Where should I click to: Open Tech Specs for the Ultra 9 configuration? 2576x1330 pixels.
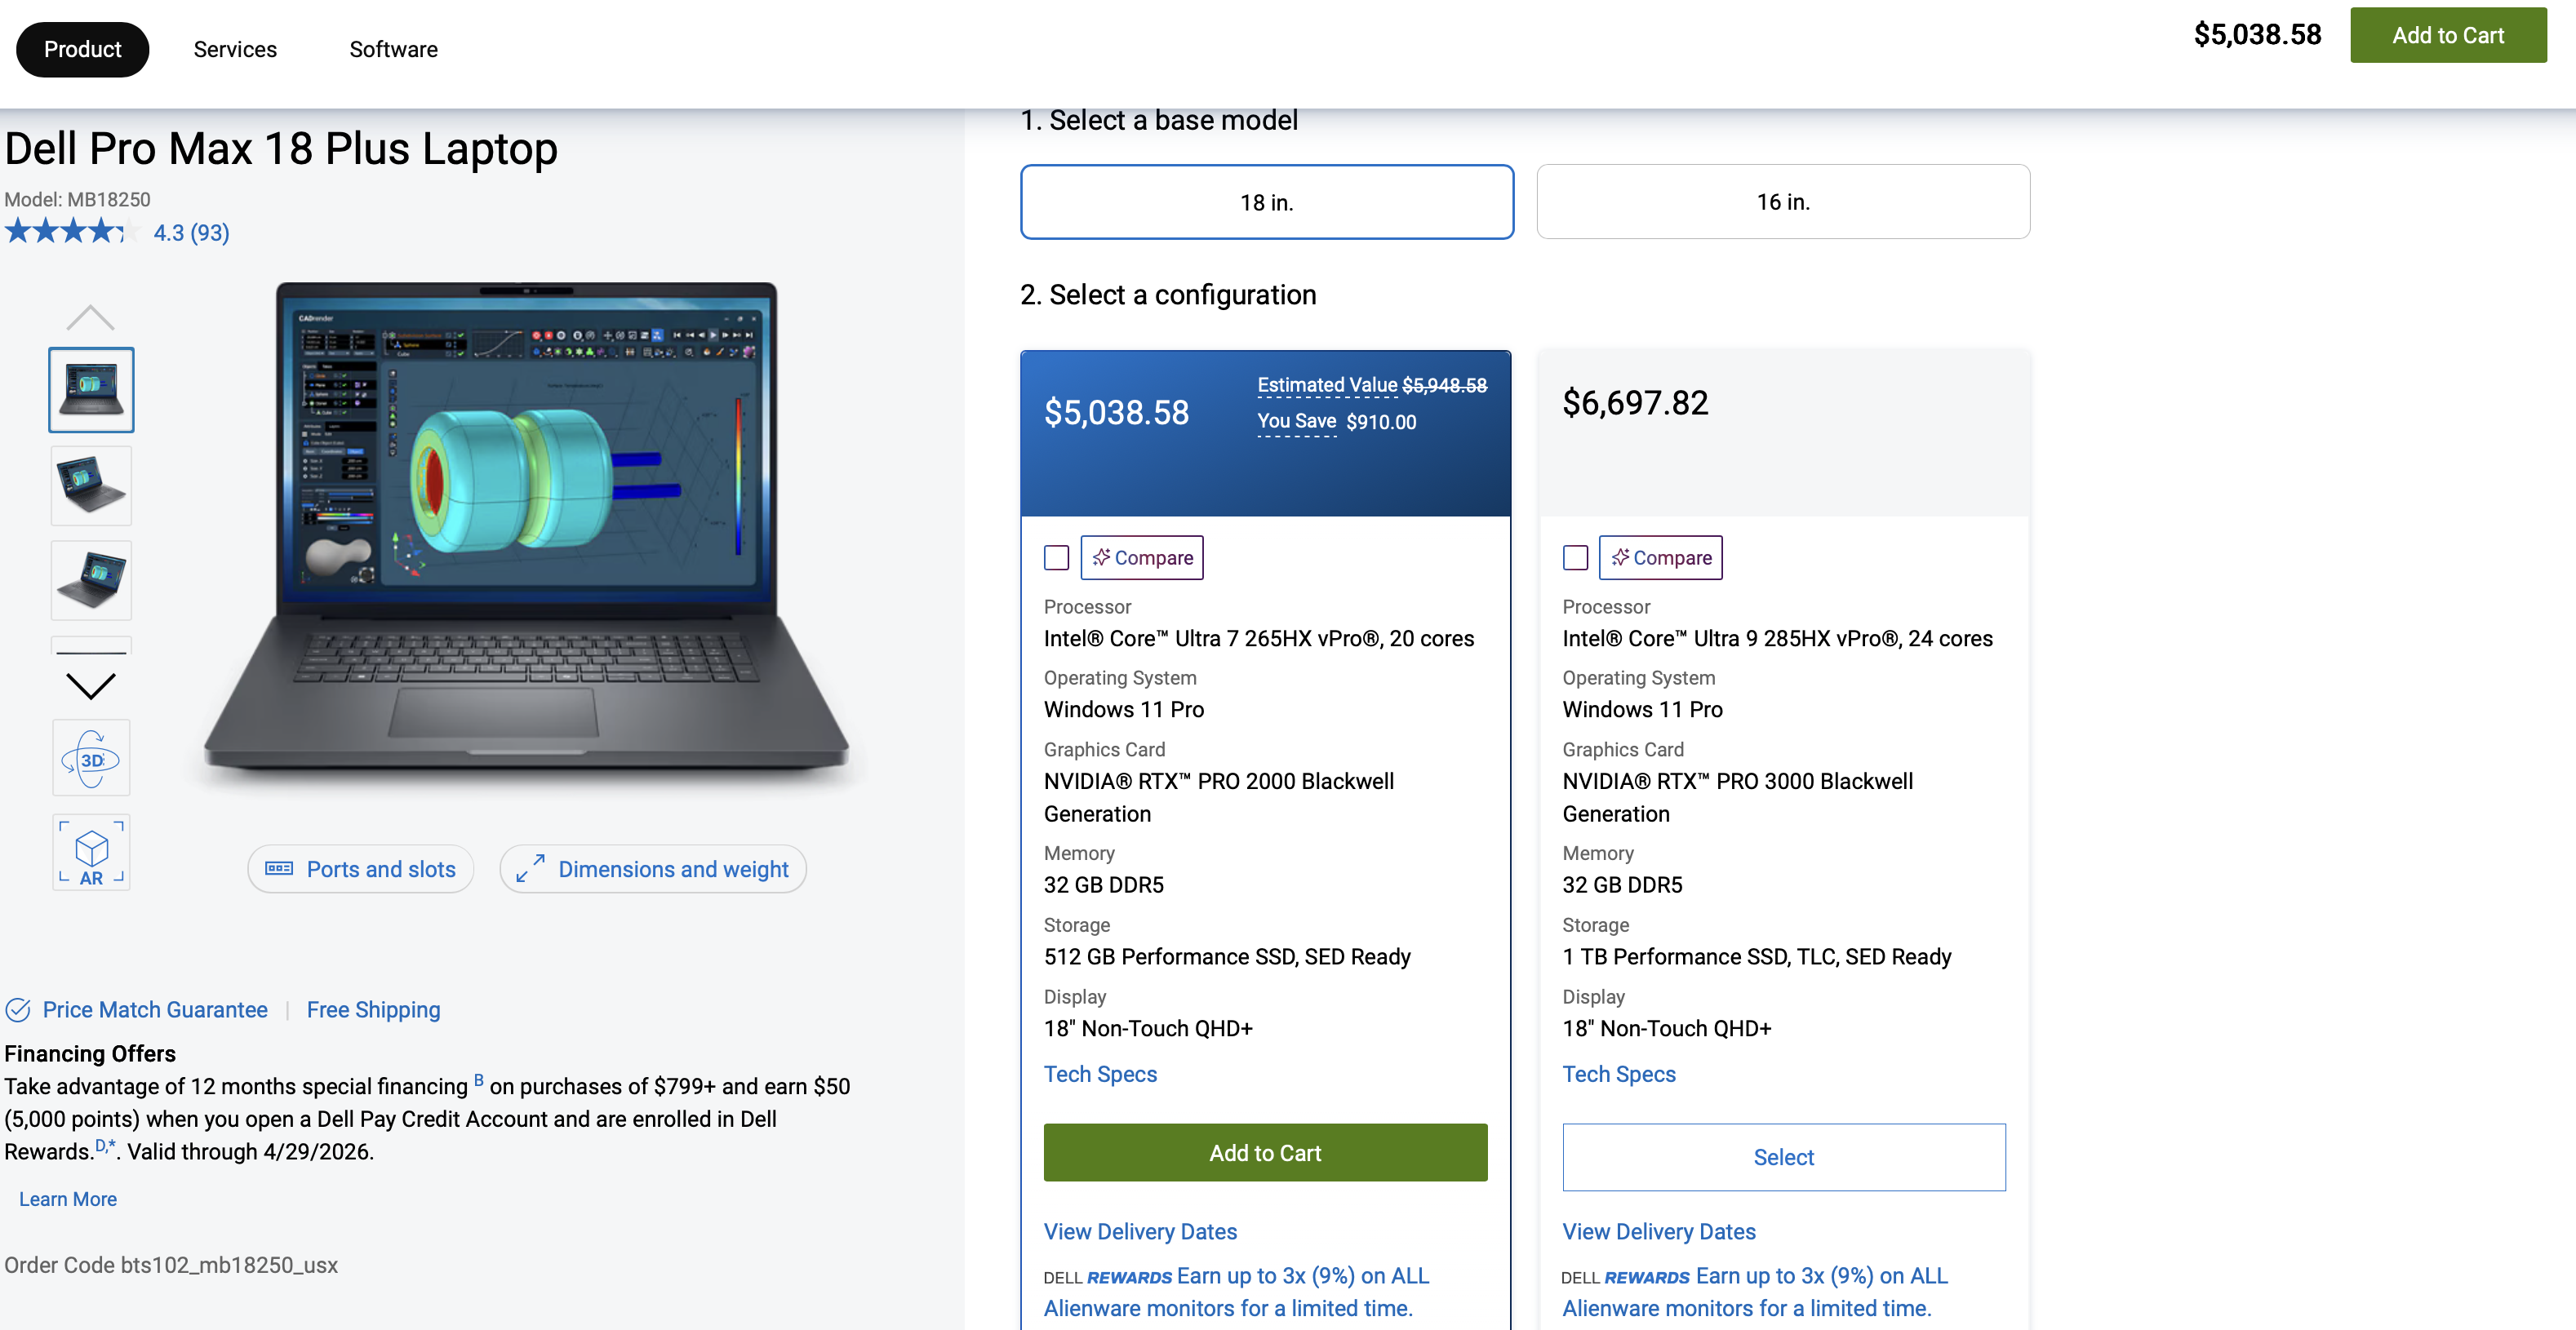1618,1074
